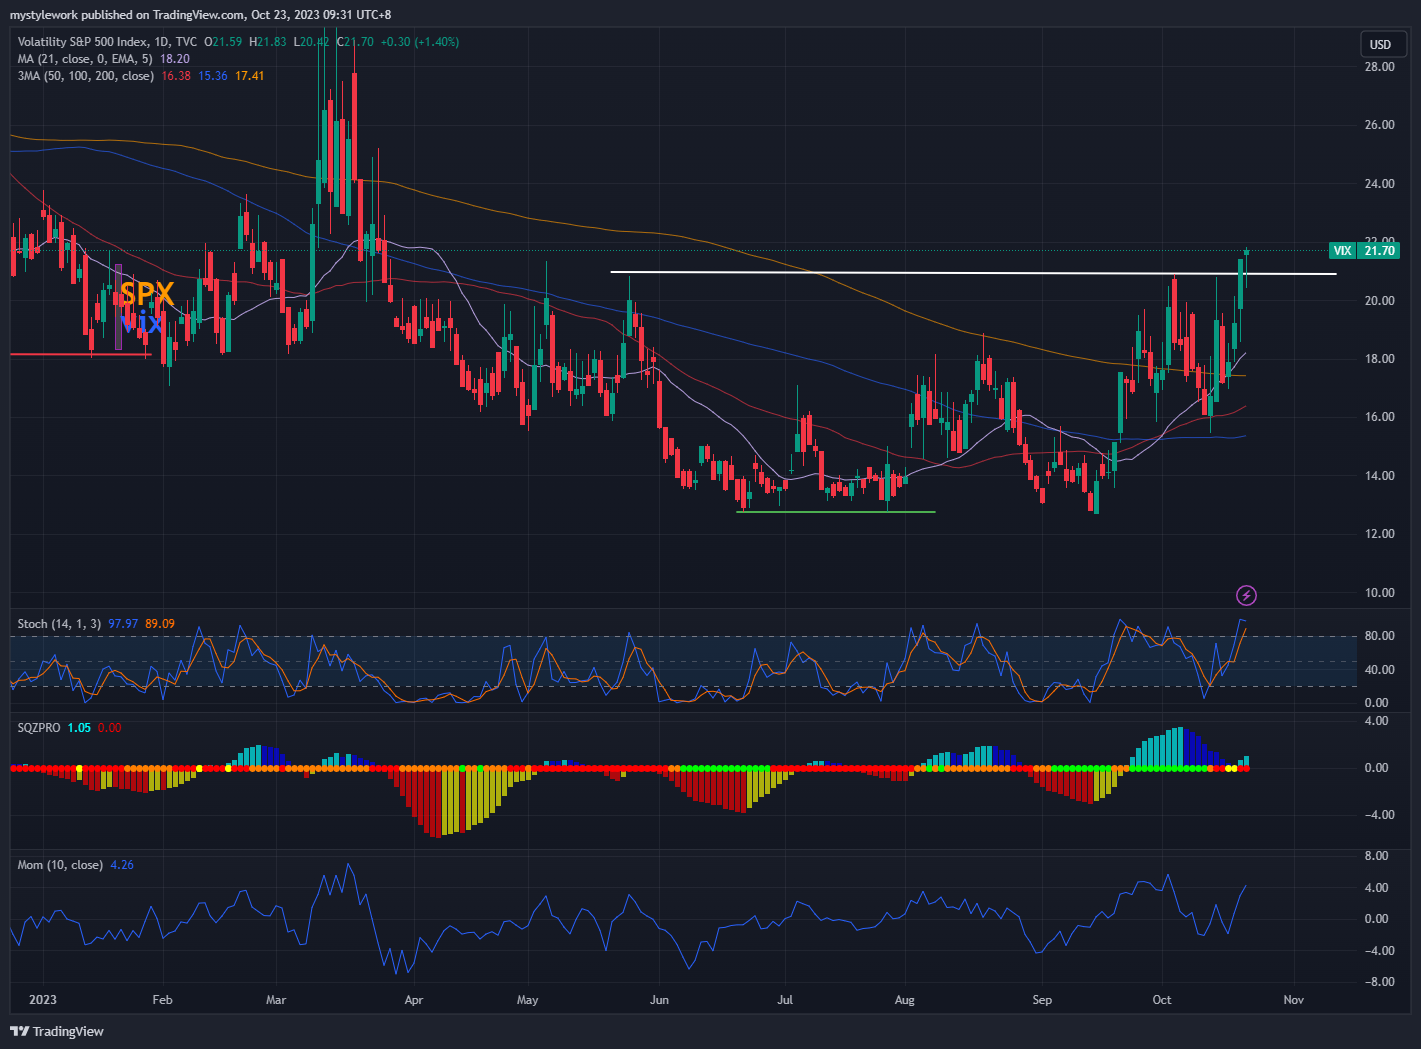The height and width of the screenshot is (1049, 1421).
Task: Click the purple lightning event icon
Action: point(1246,596)
